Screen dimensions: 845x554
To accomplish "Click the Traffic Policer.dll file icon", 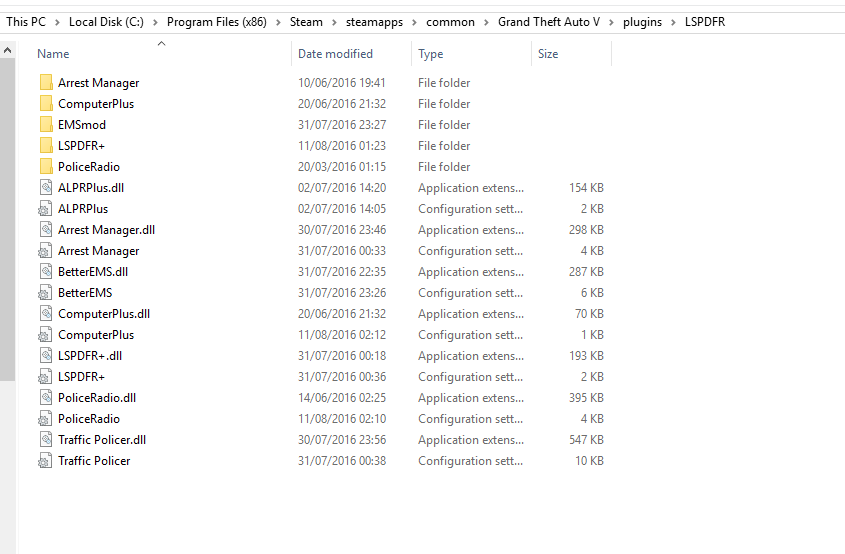I will click(46, 440).
